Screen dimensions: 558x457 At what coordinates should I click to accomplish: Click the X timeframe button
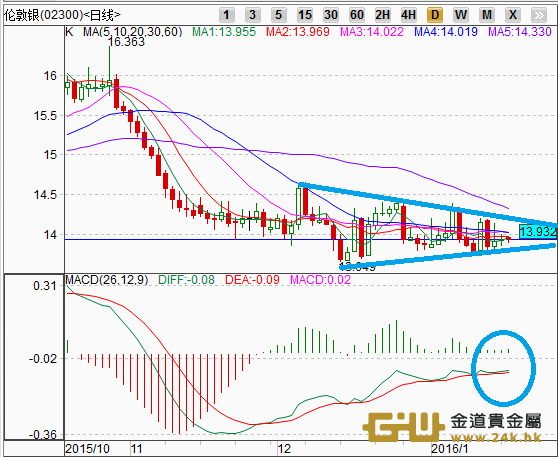512,15
